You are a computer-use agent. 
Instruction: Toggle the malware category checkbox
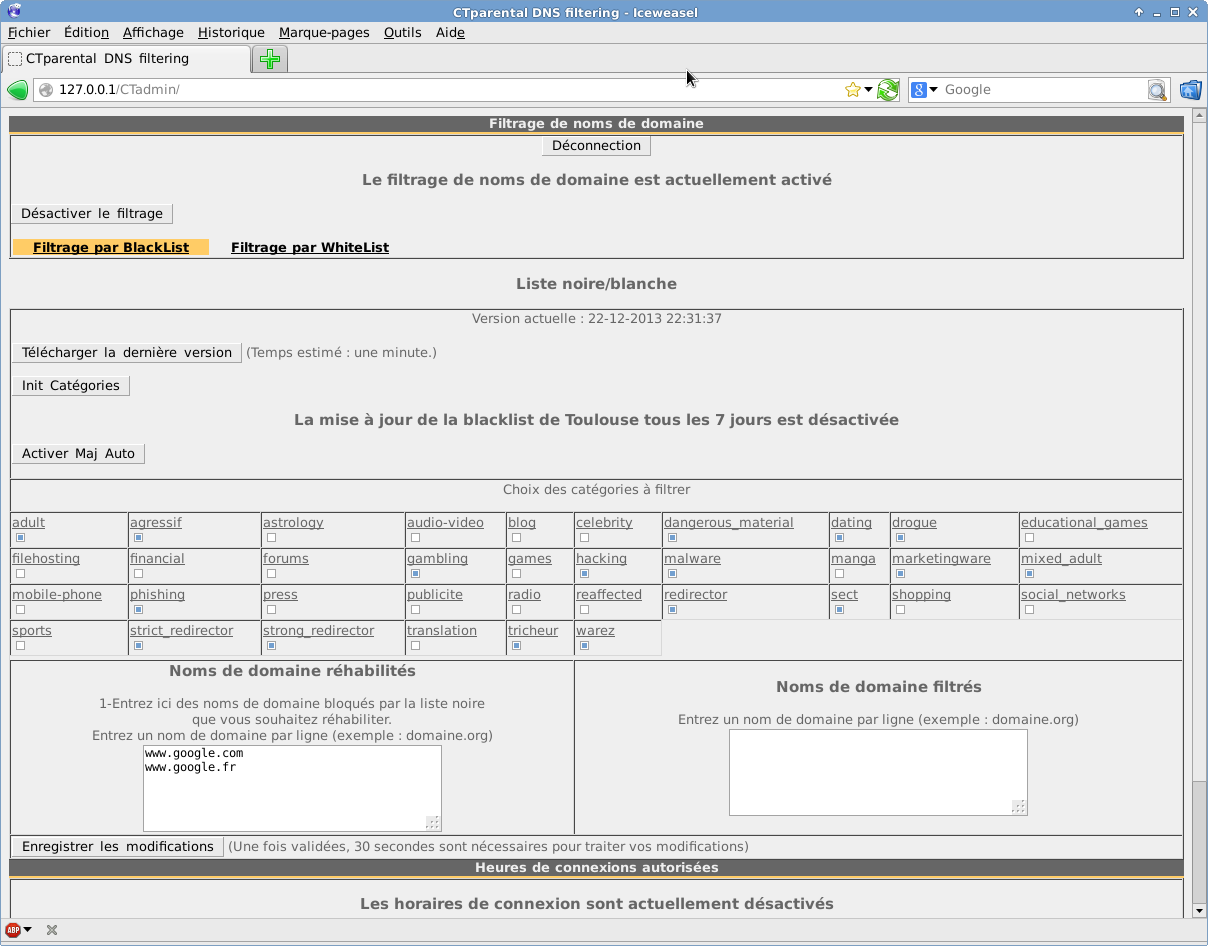tap(672, 574)
